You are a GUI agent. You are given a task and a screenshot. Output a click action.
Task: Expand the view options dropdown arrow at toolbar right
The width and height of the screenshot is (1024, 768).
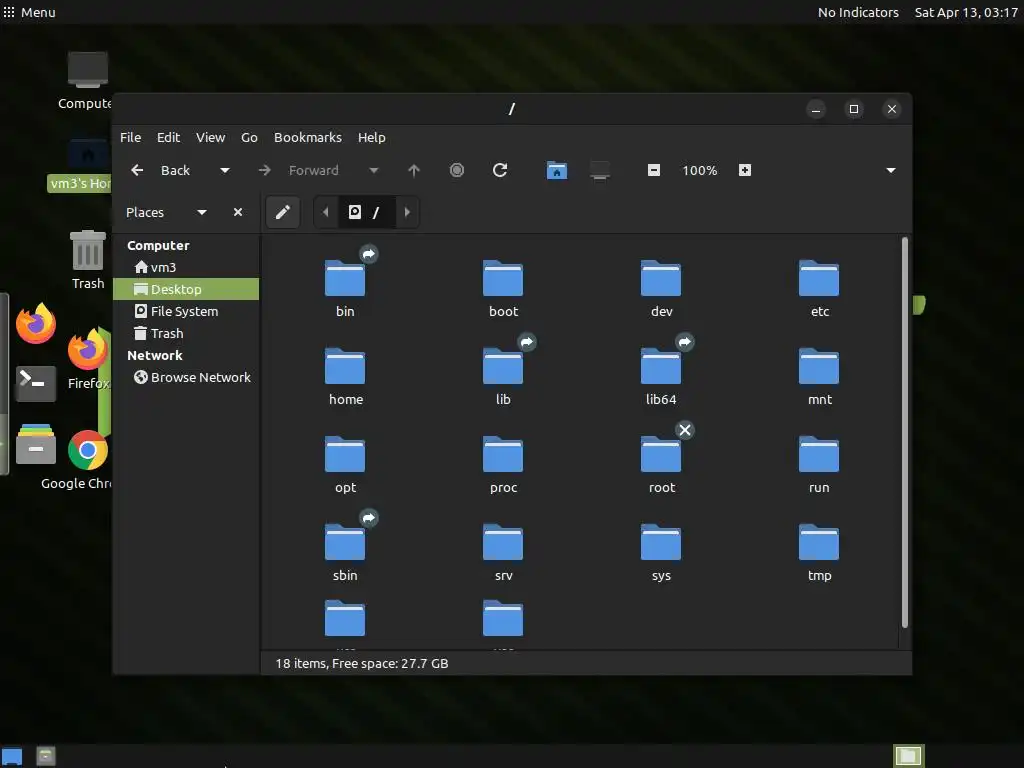890,170
